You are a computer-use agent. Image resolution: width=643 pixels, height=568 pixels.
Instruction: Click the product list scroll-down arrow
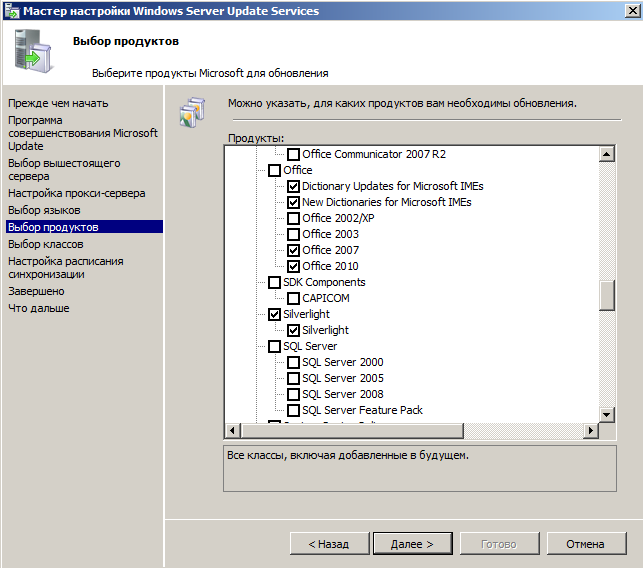point(607,415)
